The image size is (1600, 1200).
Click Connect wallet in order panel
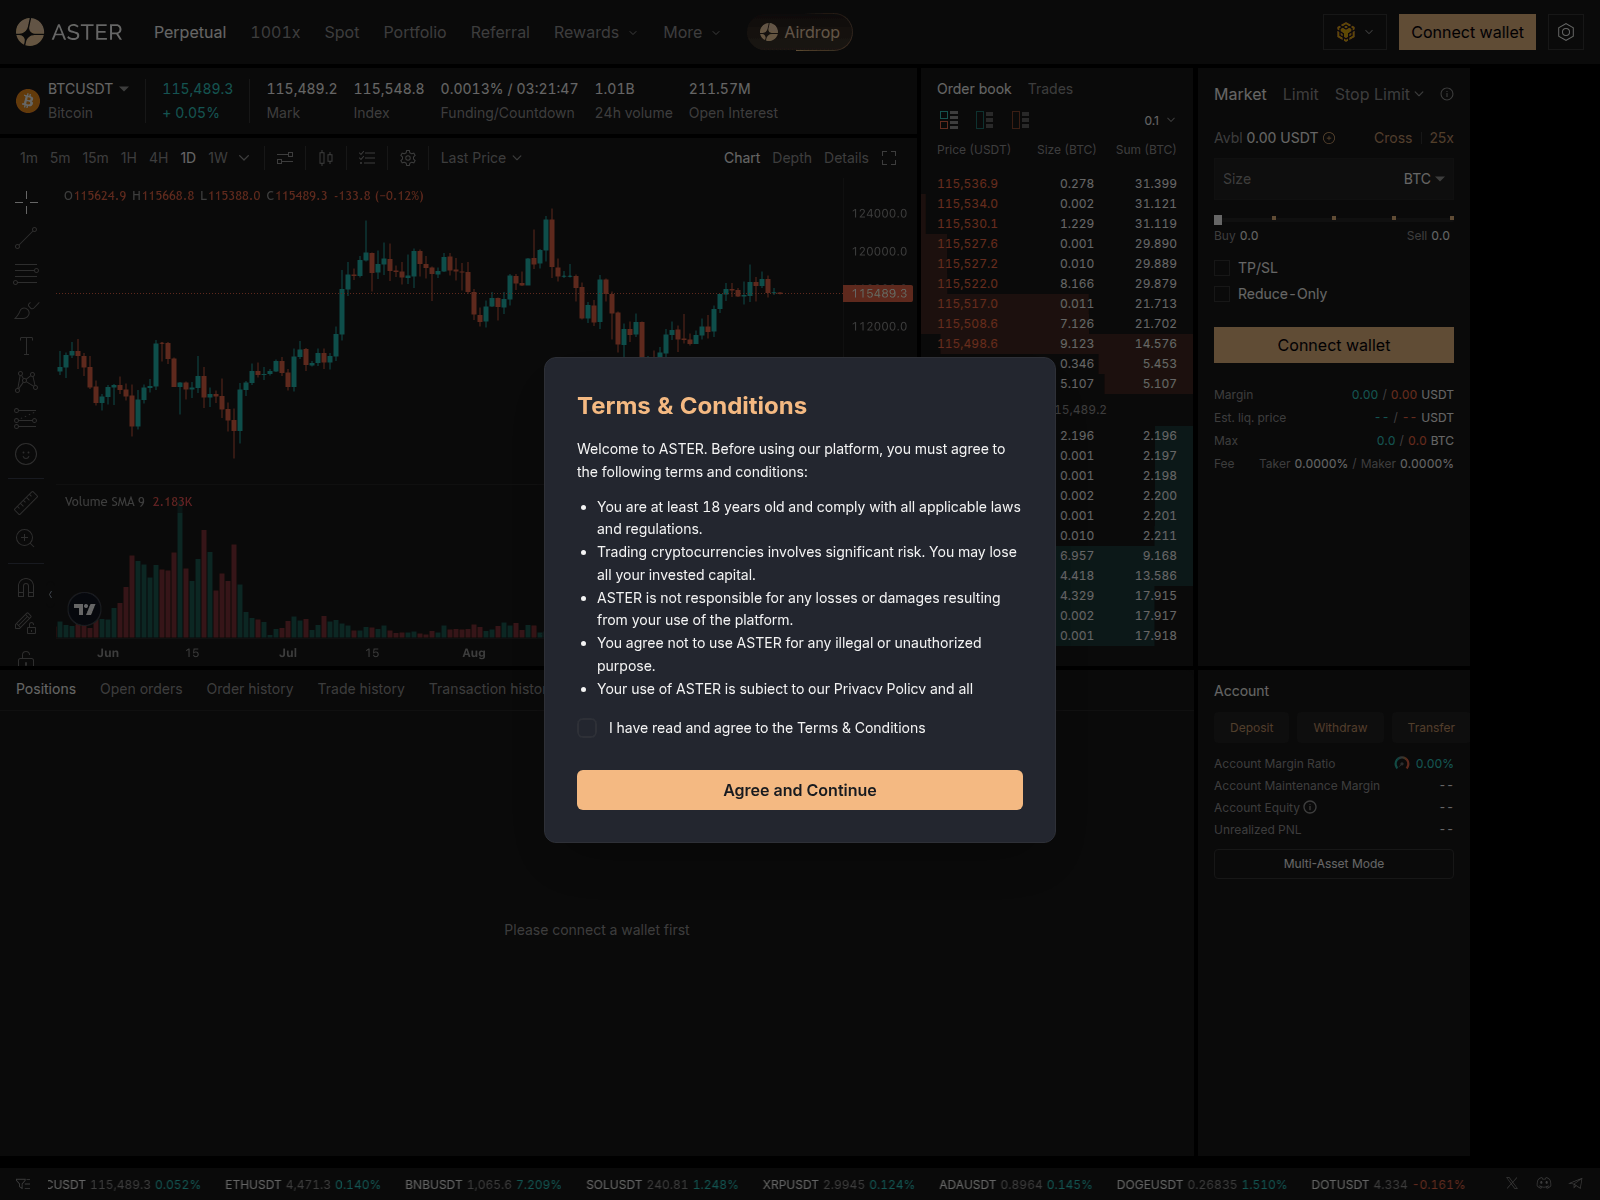1334,345
